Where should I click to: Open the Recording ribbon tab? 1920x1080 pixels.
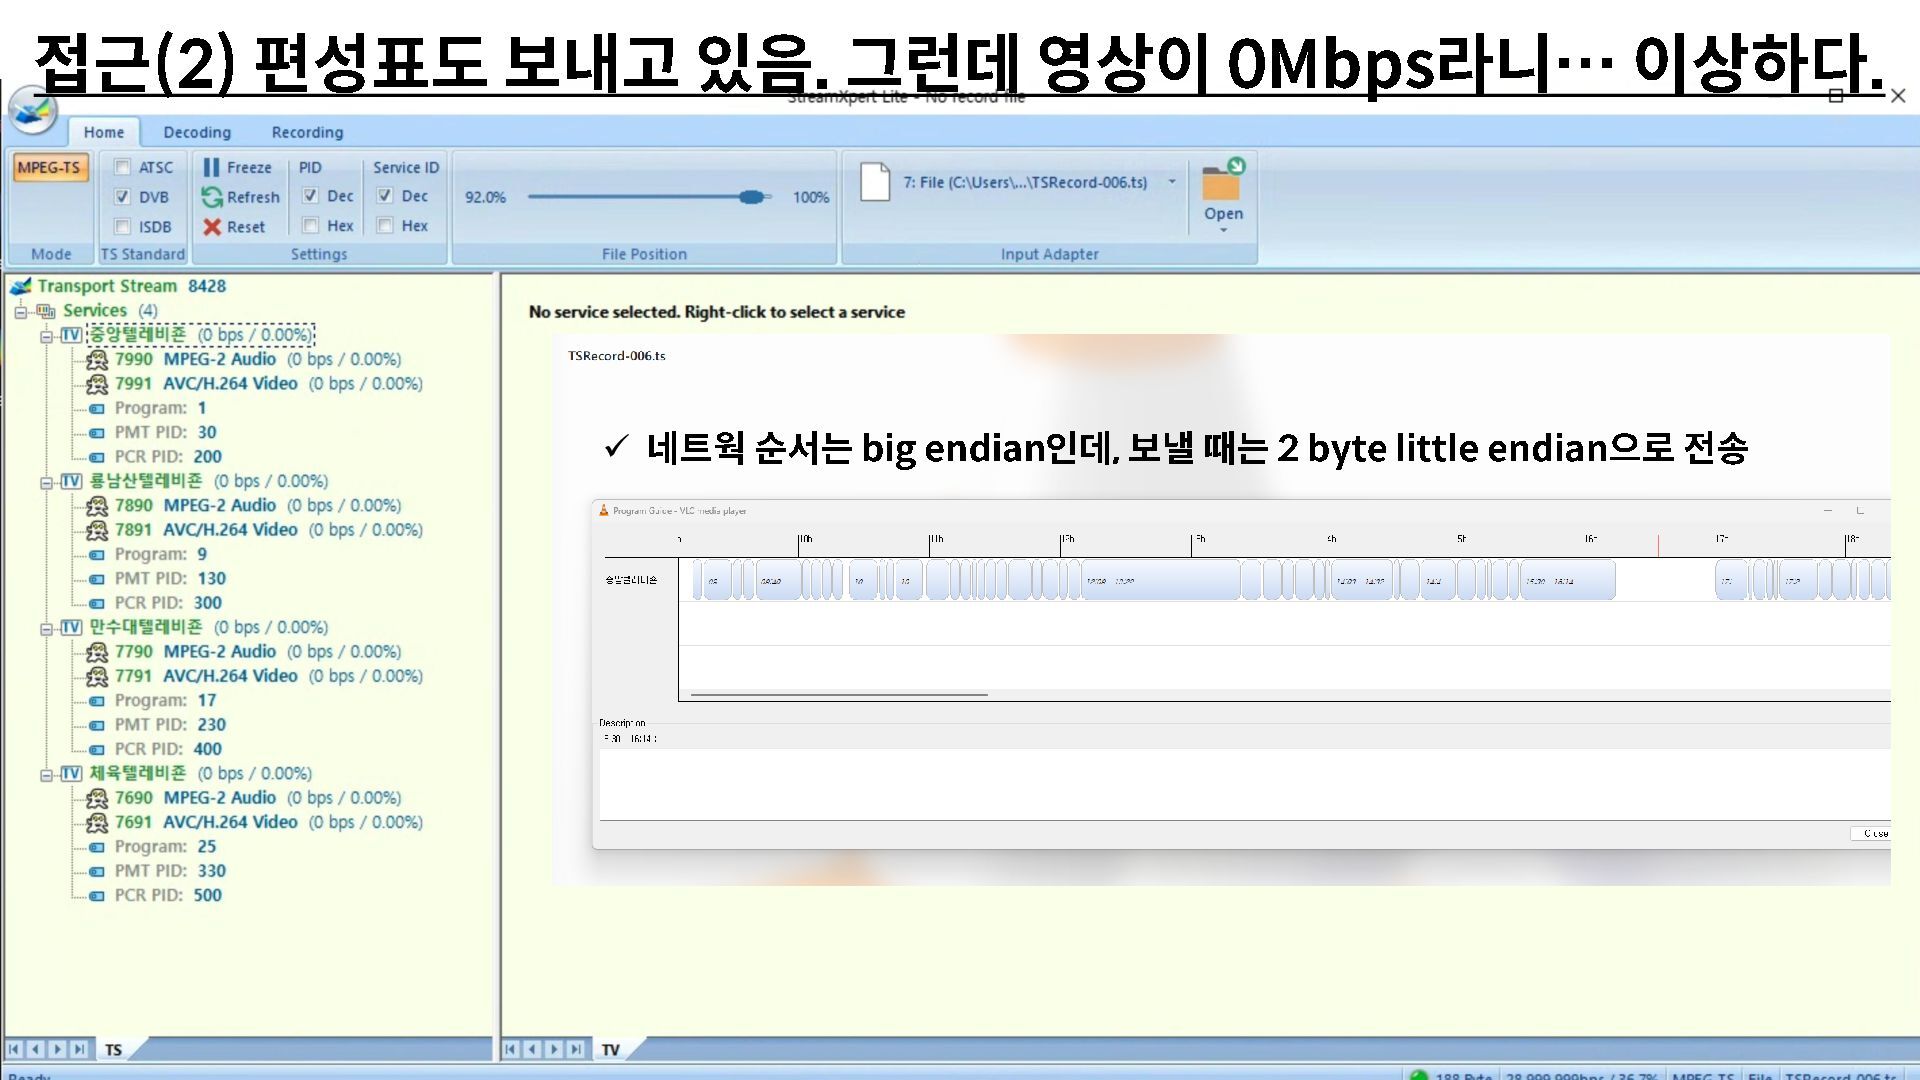point(307,132)
